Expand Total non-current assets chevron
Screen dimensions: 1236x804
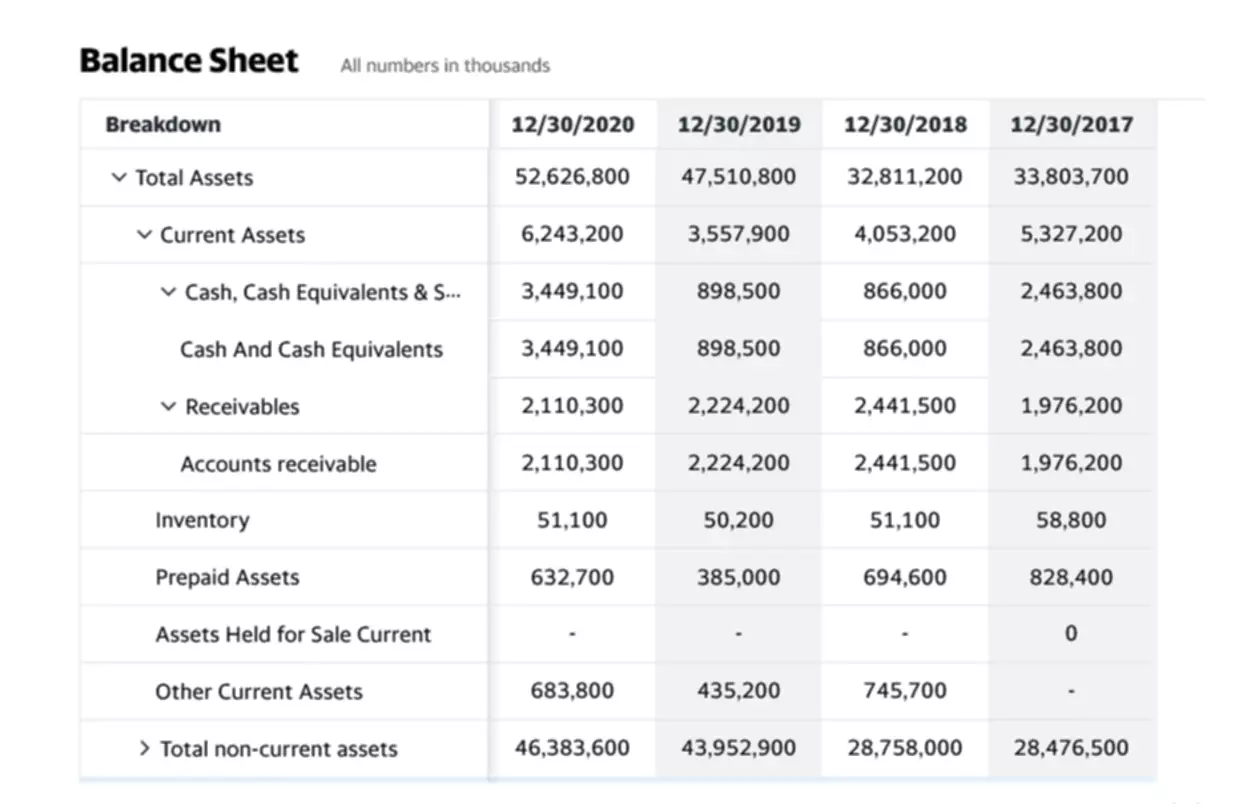pyautogui.click(x=145, y=748)
